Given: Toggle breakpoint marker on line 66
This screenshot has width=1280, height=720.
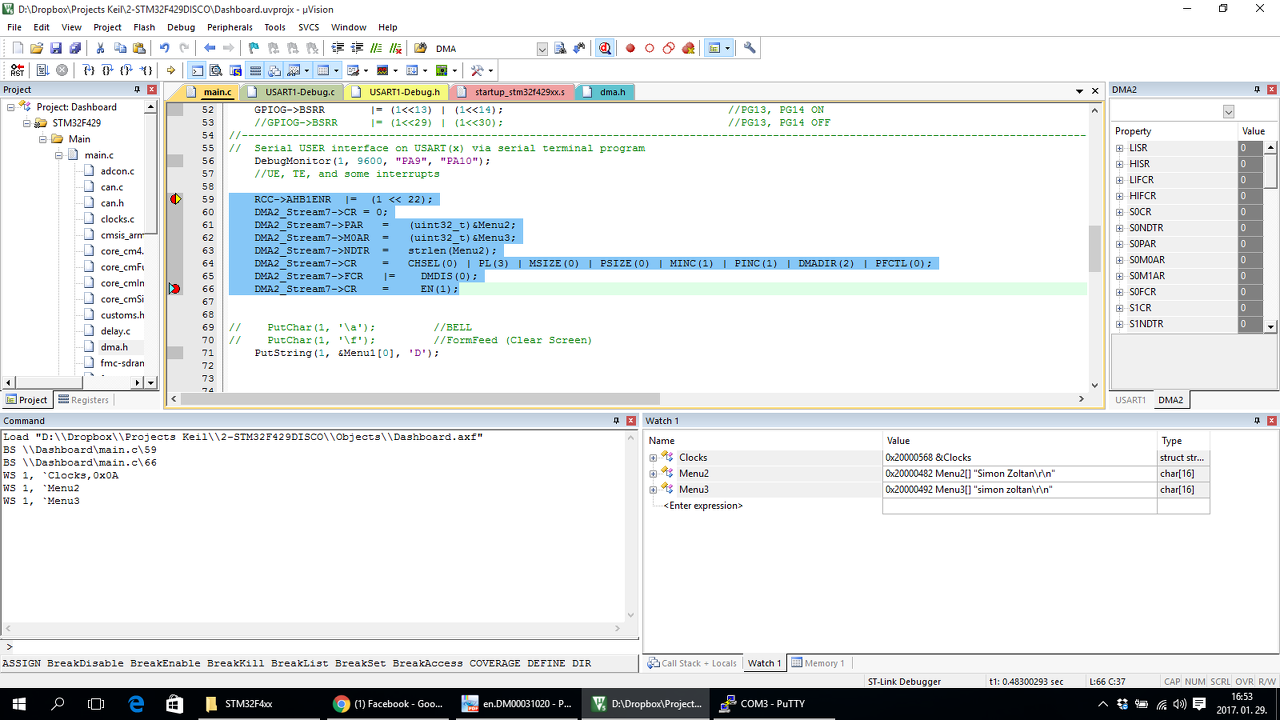Looking at the screenshot, I should (175, 289).
